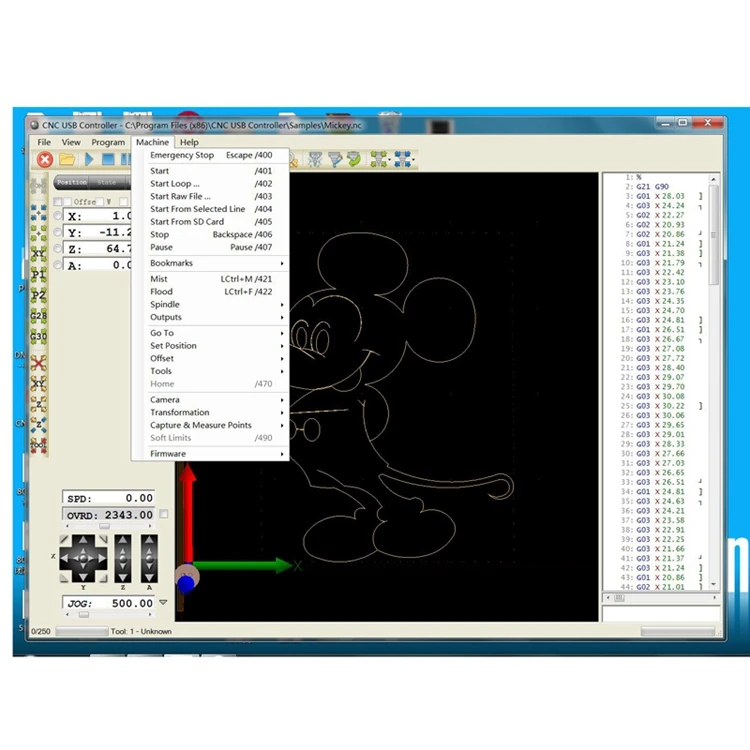The height and width of the screenshot is (750, 750).
Task: Toggle the Spindle green arrow toolbar icon
Action: pos(354,159)
